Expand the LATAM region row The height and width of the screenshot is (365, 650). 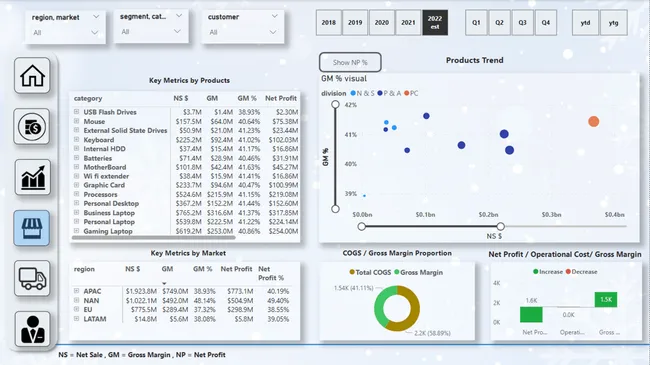(x=76, y=319)
